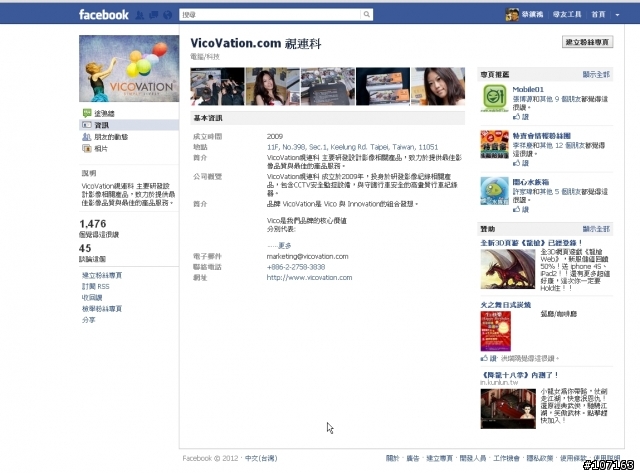The image size is (640, 473).
Task: Open Mobile01 page title link
Action: (x=528, y=89)
